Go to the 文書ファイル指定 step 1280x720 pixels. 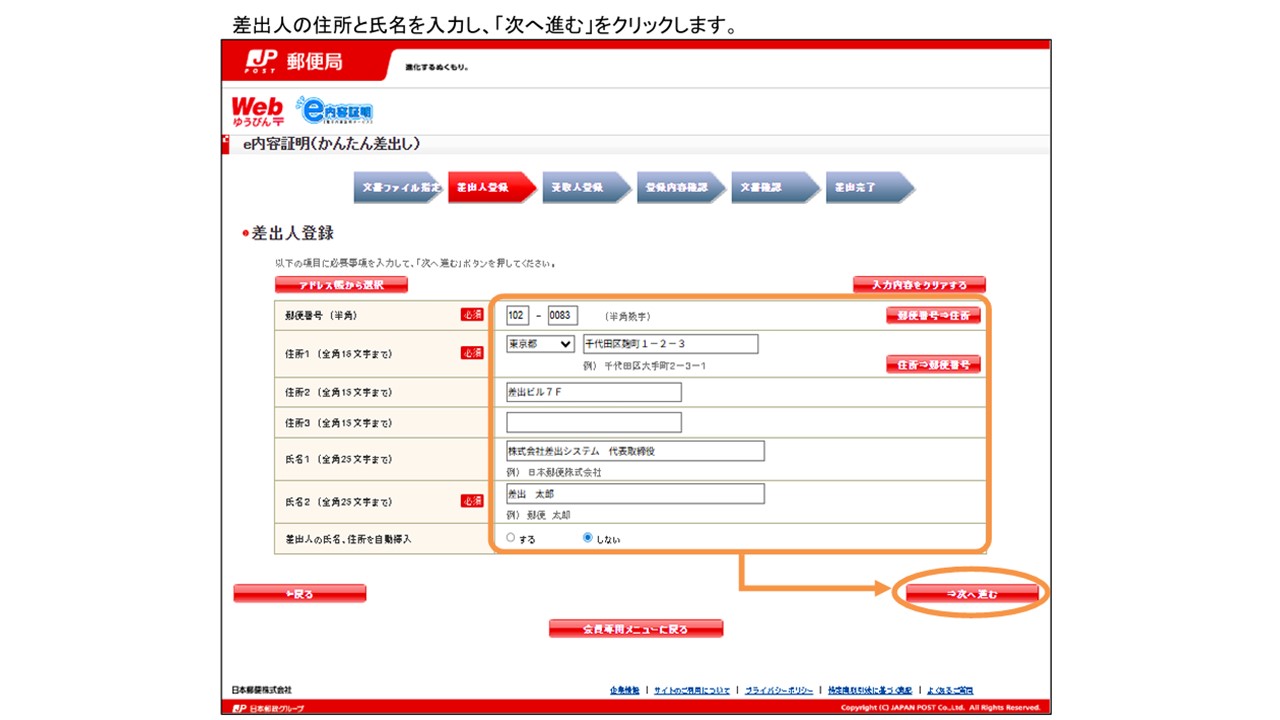coord(395,188)
